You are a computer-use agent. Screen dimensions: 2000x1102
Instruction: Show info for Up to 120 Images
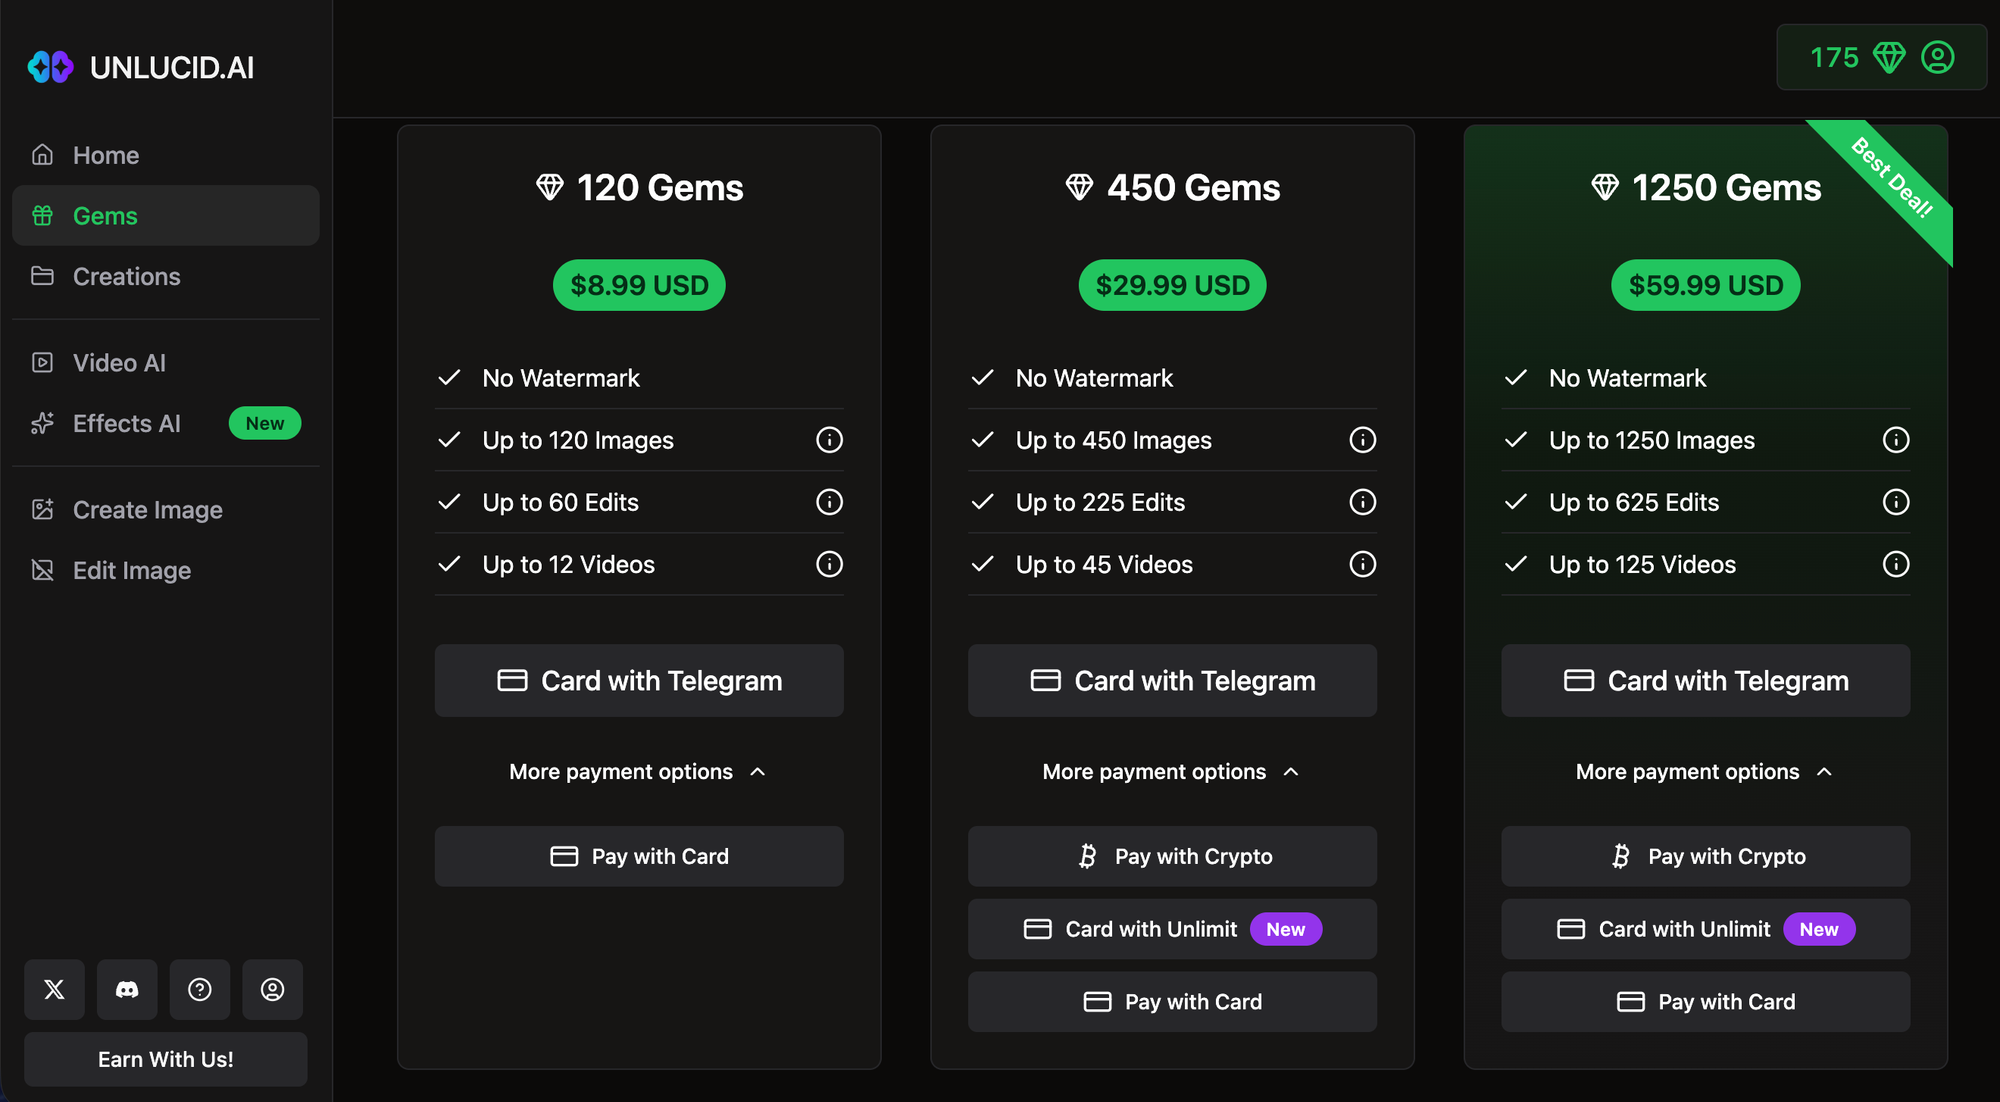tap(829, 440)
